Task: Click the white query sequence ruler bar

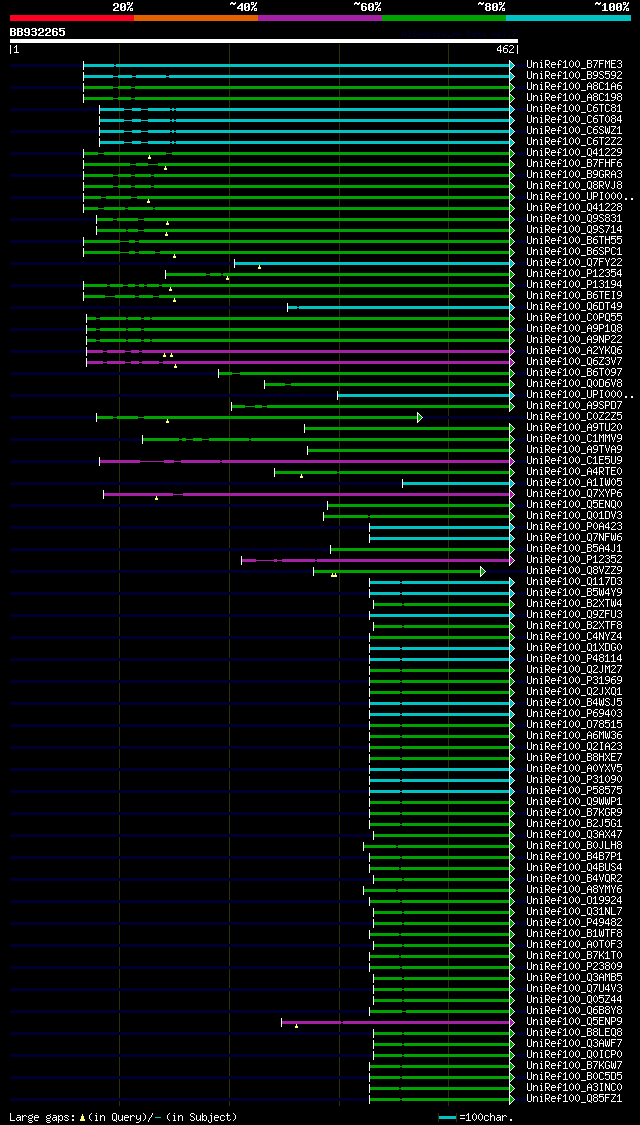Action: point(264,41)
